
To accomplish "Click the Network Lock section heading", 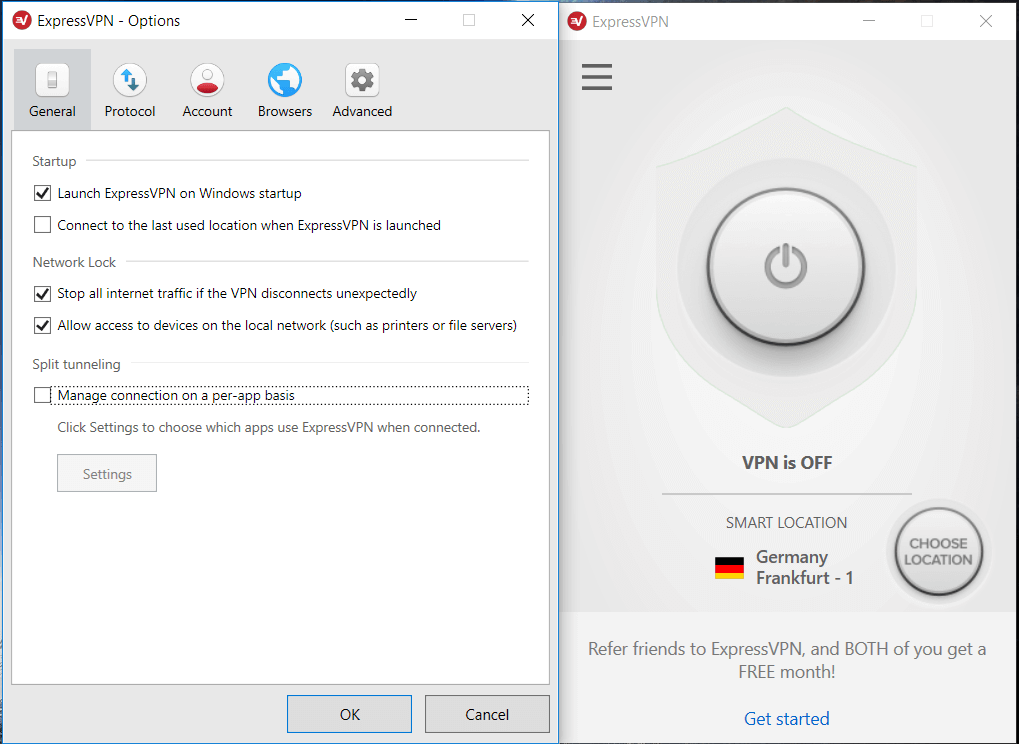I will tap(74, 263).
